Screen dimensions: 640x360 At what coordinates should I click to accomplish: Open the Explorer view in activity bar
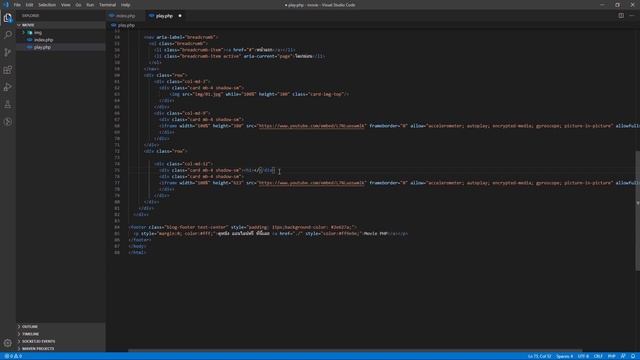tap(8, 18)
